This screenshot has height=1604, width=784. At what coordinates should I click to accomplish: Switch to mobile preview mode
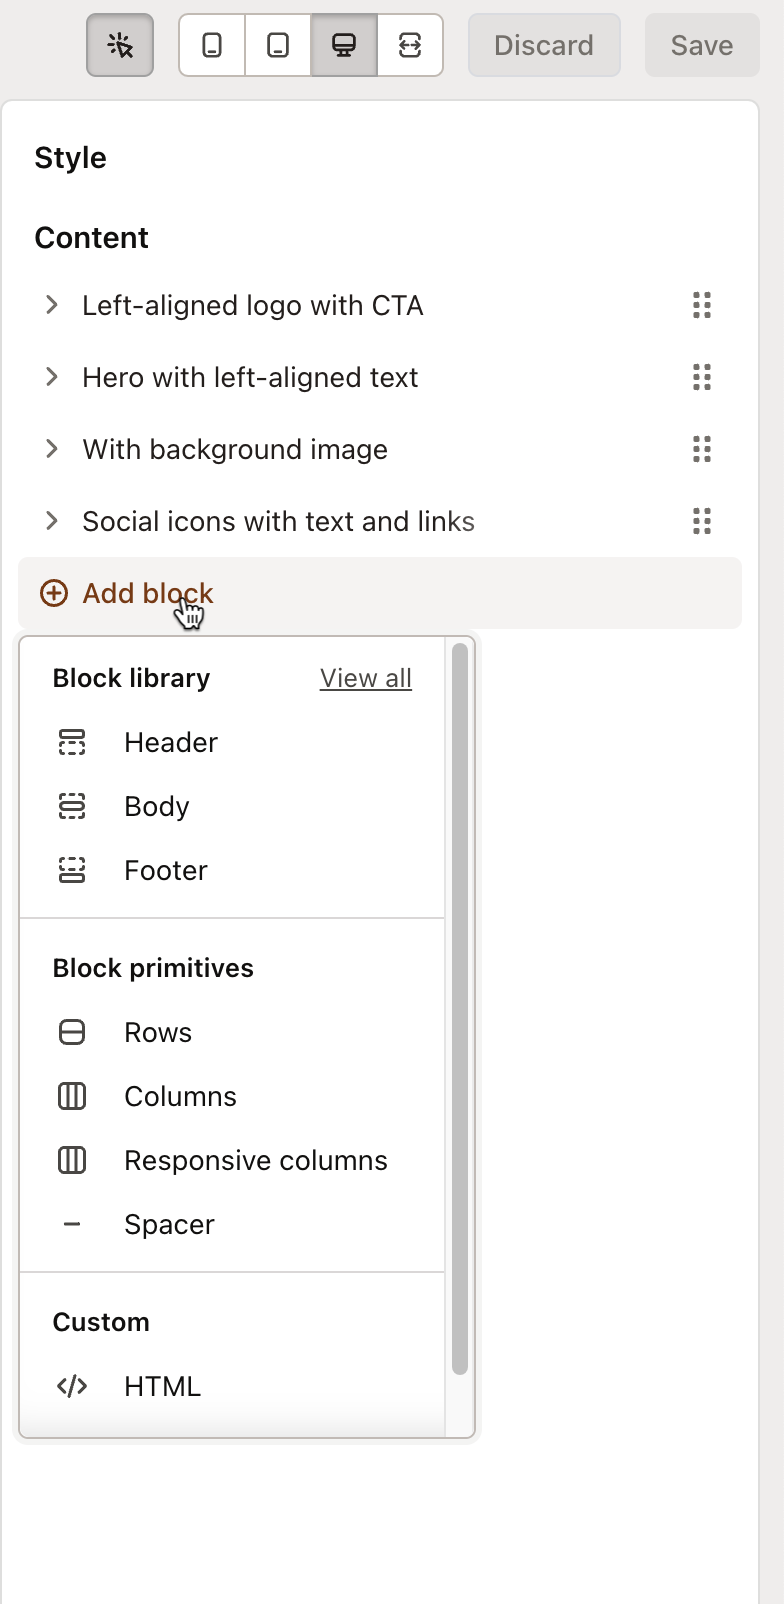tap(211, 45)
